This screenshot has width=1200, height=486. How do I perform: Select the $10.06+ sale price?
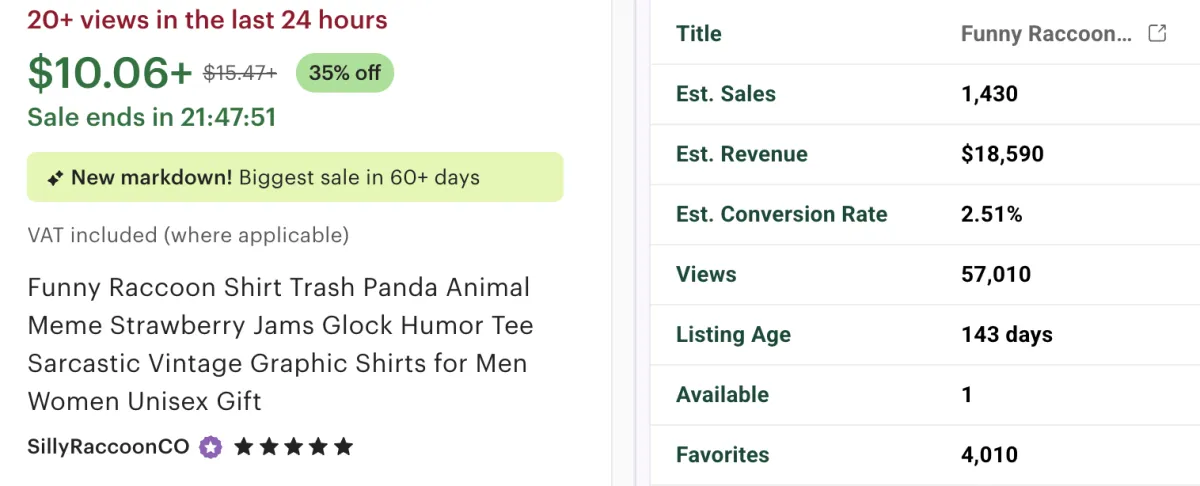(x=109, y=73)
